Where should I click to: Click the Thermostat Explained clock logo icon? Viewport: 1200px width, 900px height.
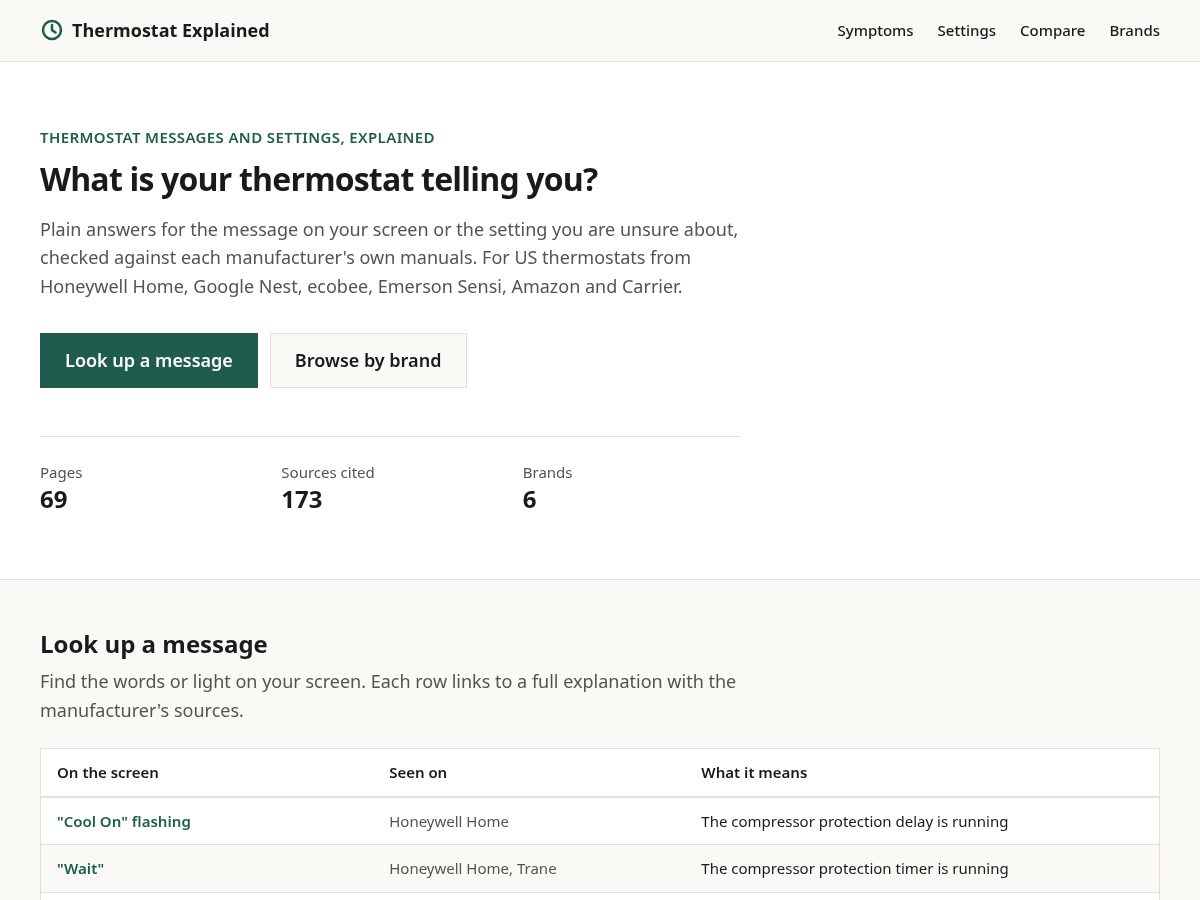(51, 30)
